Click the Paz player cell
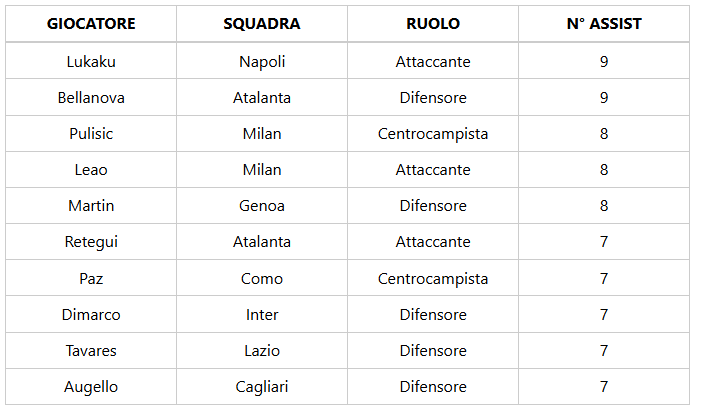702x410 pixels. 91,279
